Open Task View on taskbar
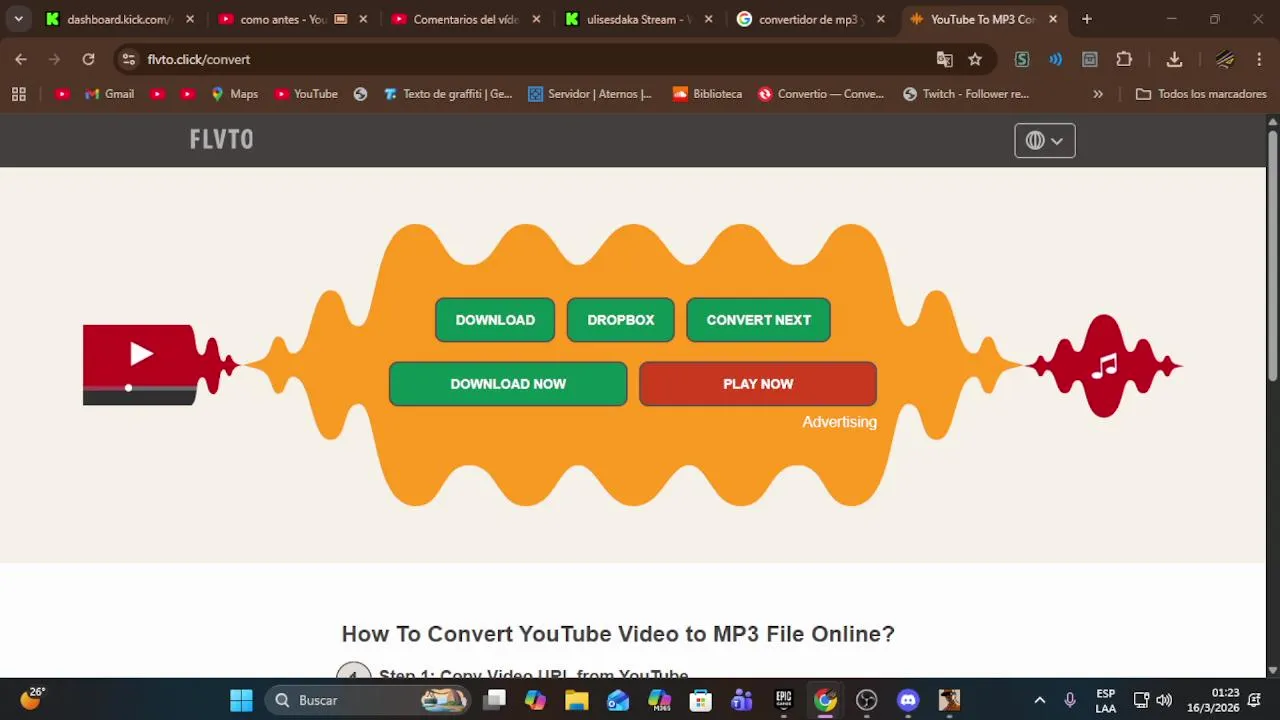The width and height of the screenshot is (1280, 720). (495, 700)
